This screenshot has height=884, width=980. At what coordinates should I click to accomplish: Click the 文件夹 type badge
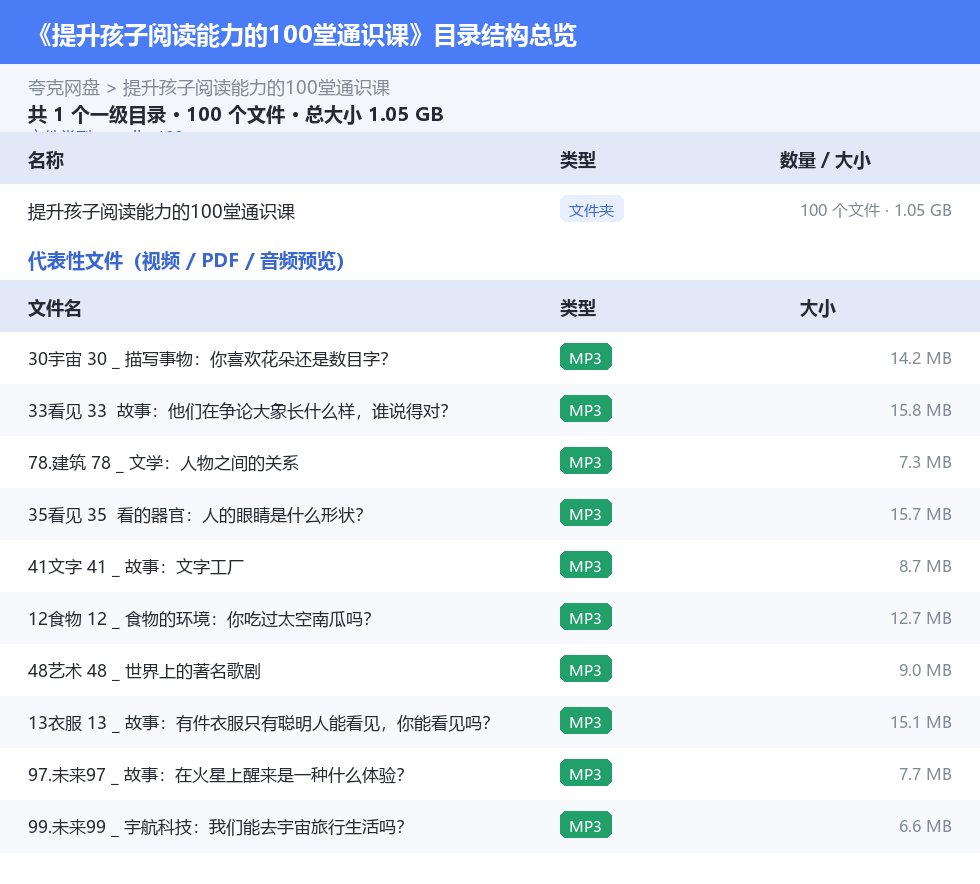[591, 210]
